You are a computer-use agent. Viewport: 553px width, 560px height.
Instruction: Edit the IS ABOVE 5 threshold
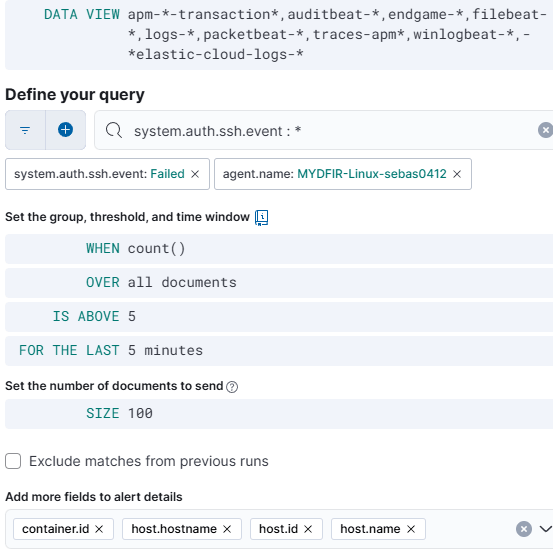point(279,316)
